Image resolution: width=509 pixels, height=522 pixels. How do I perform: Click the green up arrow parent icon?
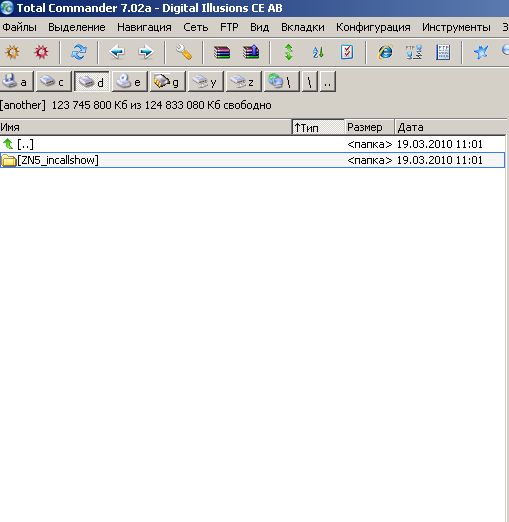tap(8, 144)
